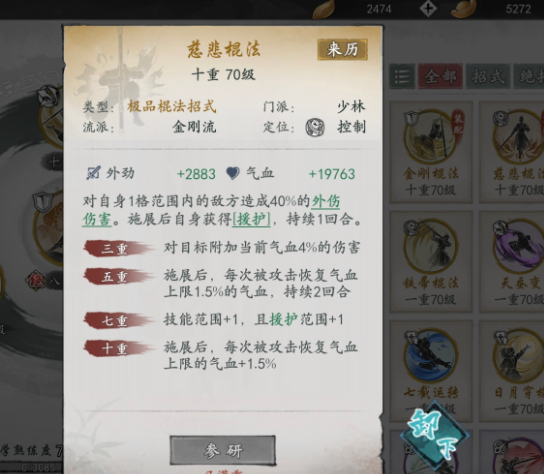Click the gold ingot currency icon
Viewport: 544px width, 474px height.
[466, 9]
